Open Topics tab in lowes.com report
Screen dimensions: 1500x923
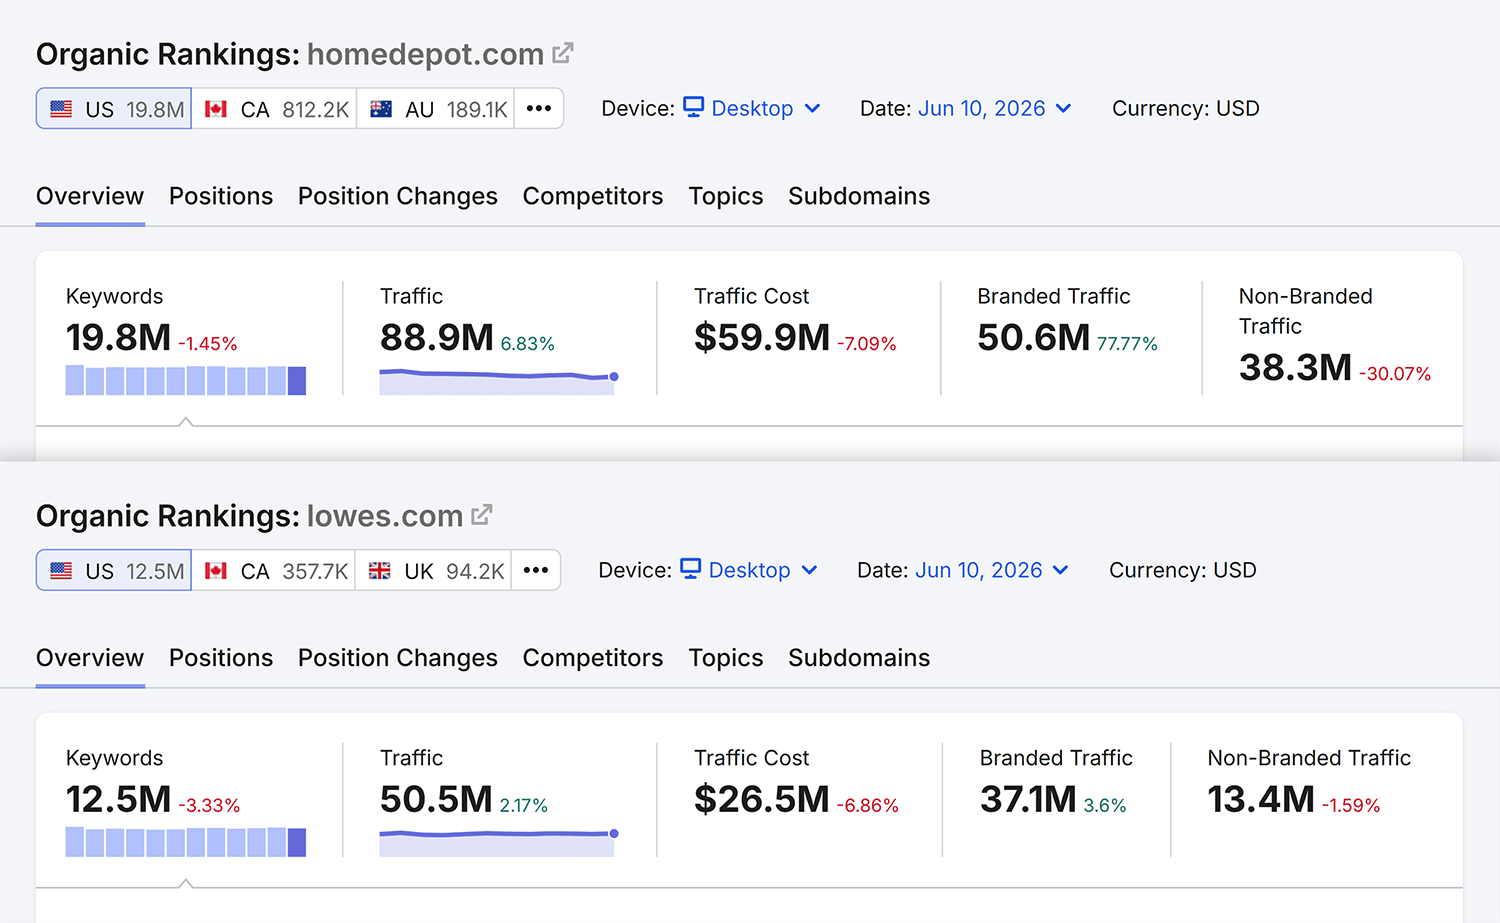[x=726, y=658]
